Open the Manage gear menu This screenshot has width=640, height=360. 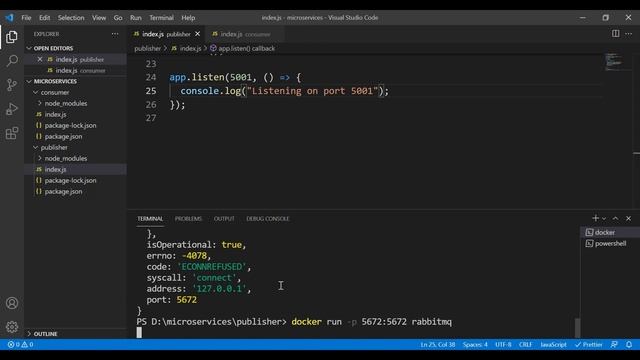pyautogui.click(x=12, y=327)
